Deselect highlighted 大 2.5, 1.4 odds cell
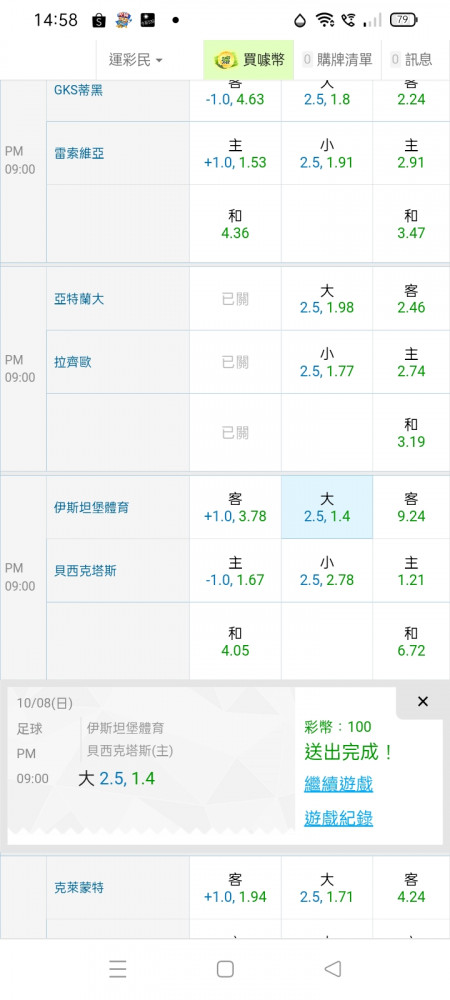The width and height of the screenshot is (450, 1000). tap(327, 507)
